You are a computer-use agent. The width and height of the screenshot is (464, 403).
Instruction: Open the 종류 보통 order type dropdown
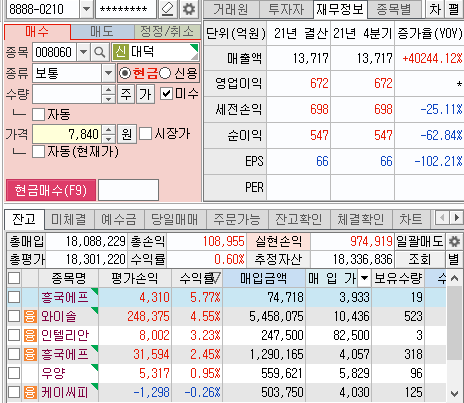(x=108, y=73)
